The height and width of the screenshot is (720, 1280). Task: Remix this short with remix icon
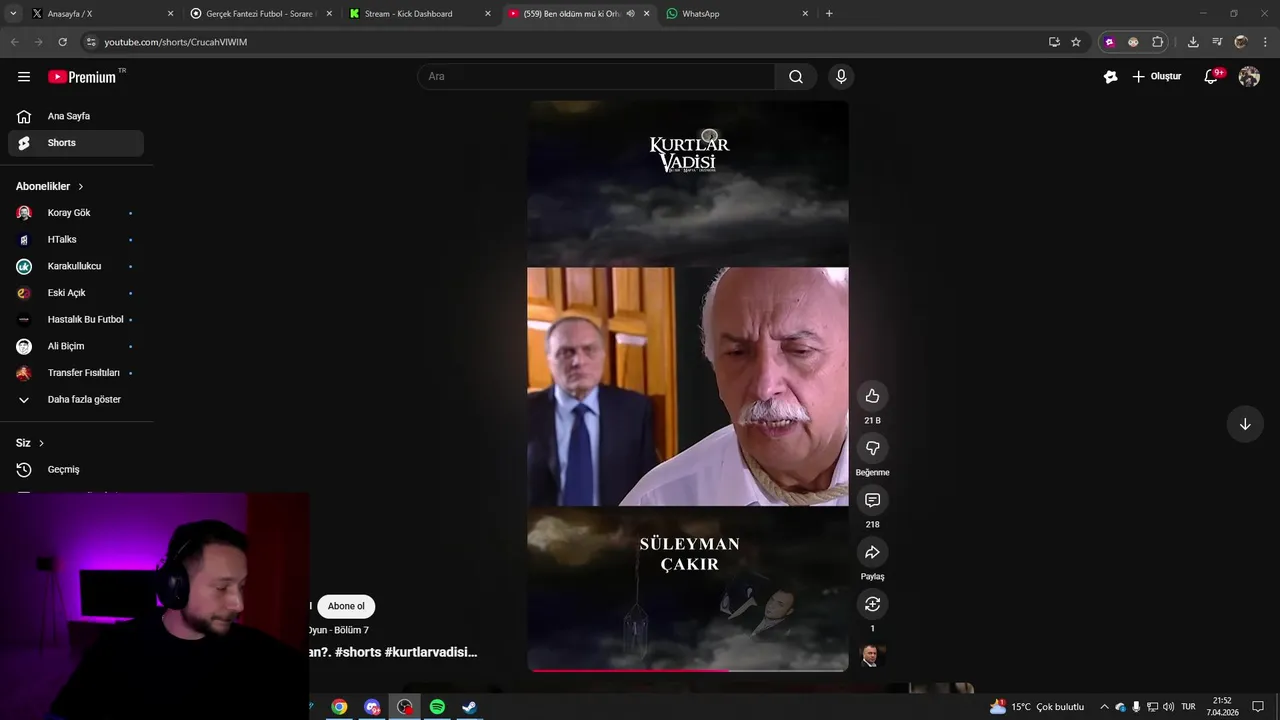coord(872,604)
